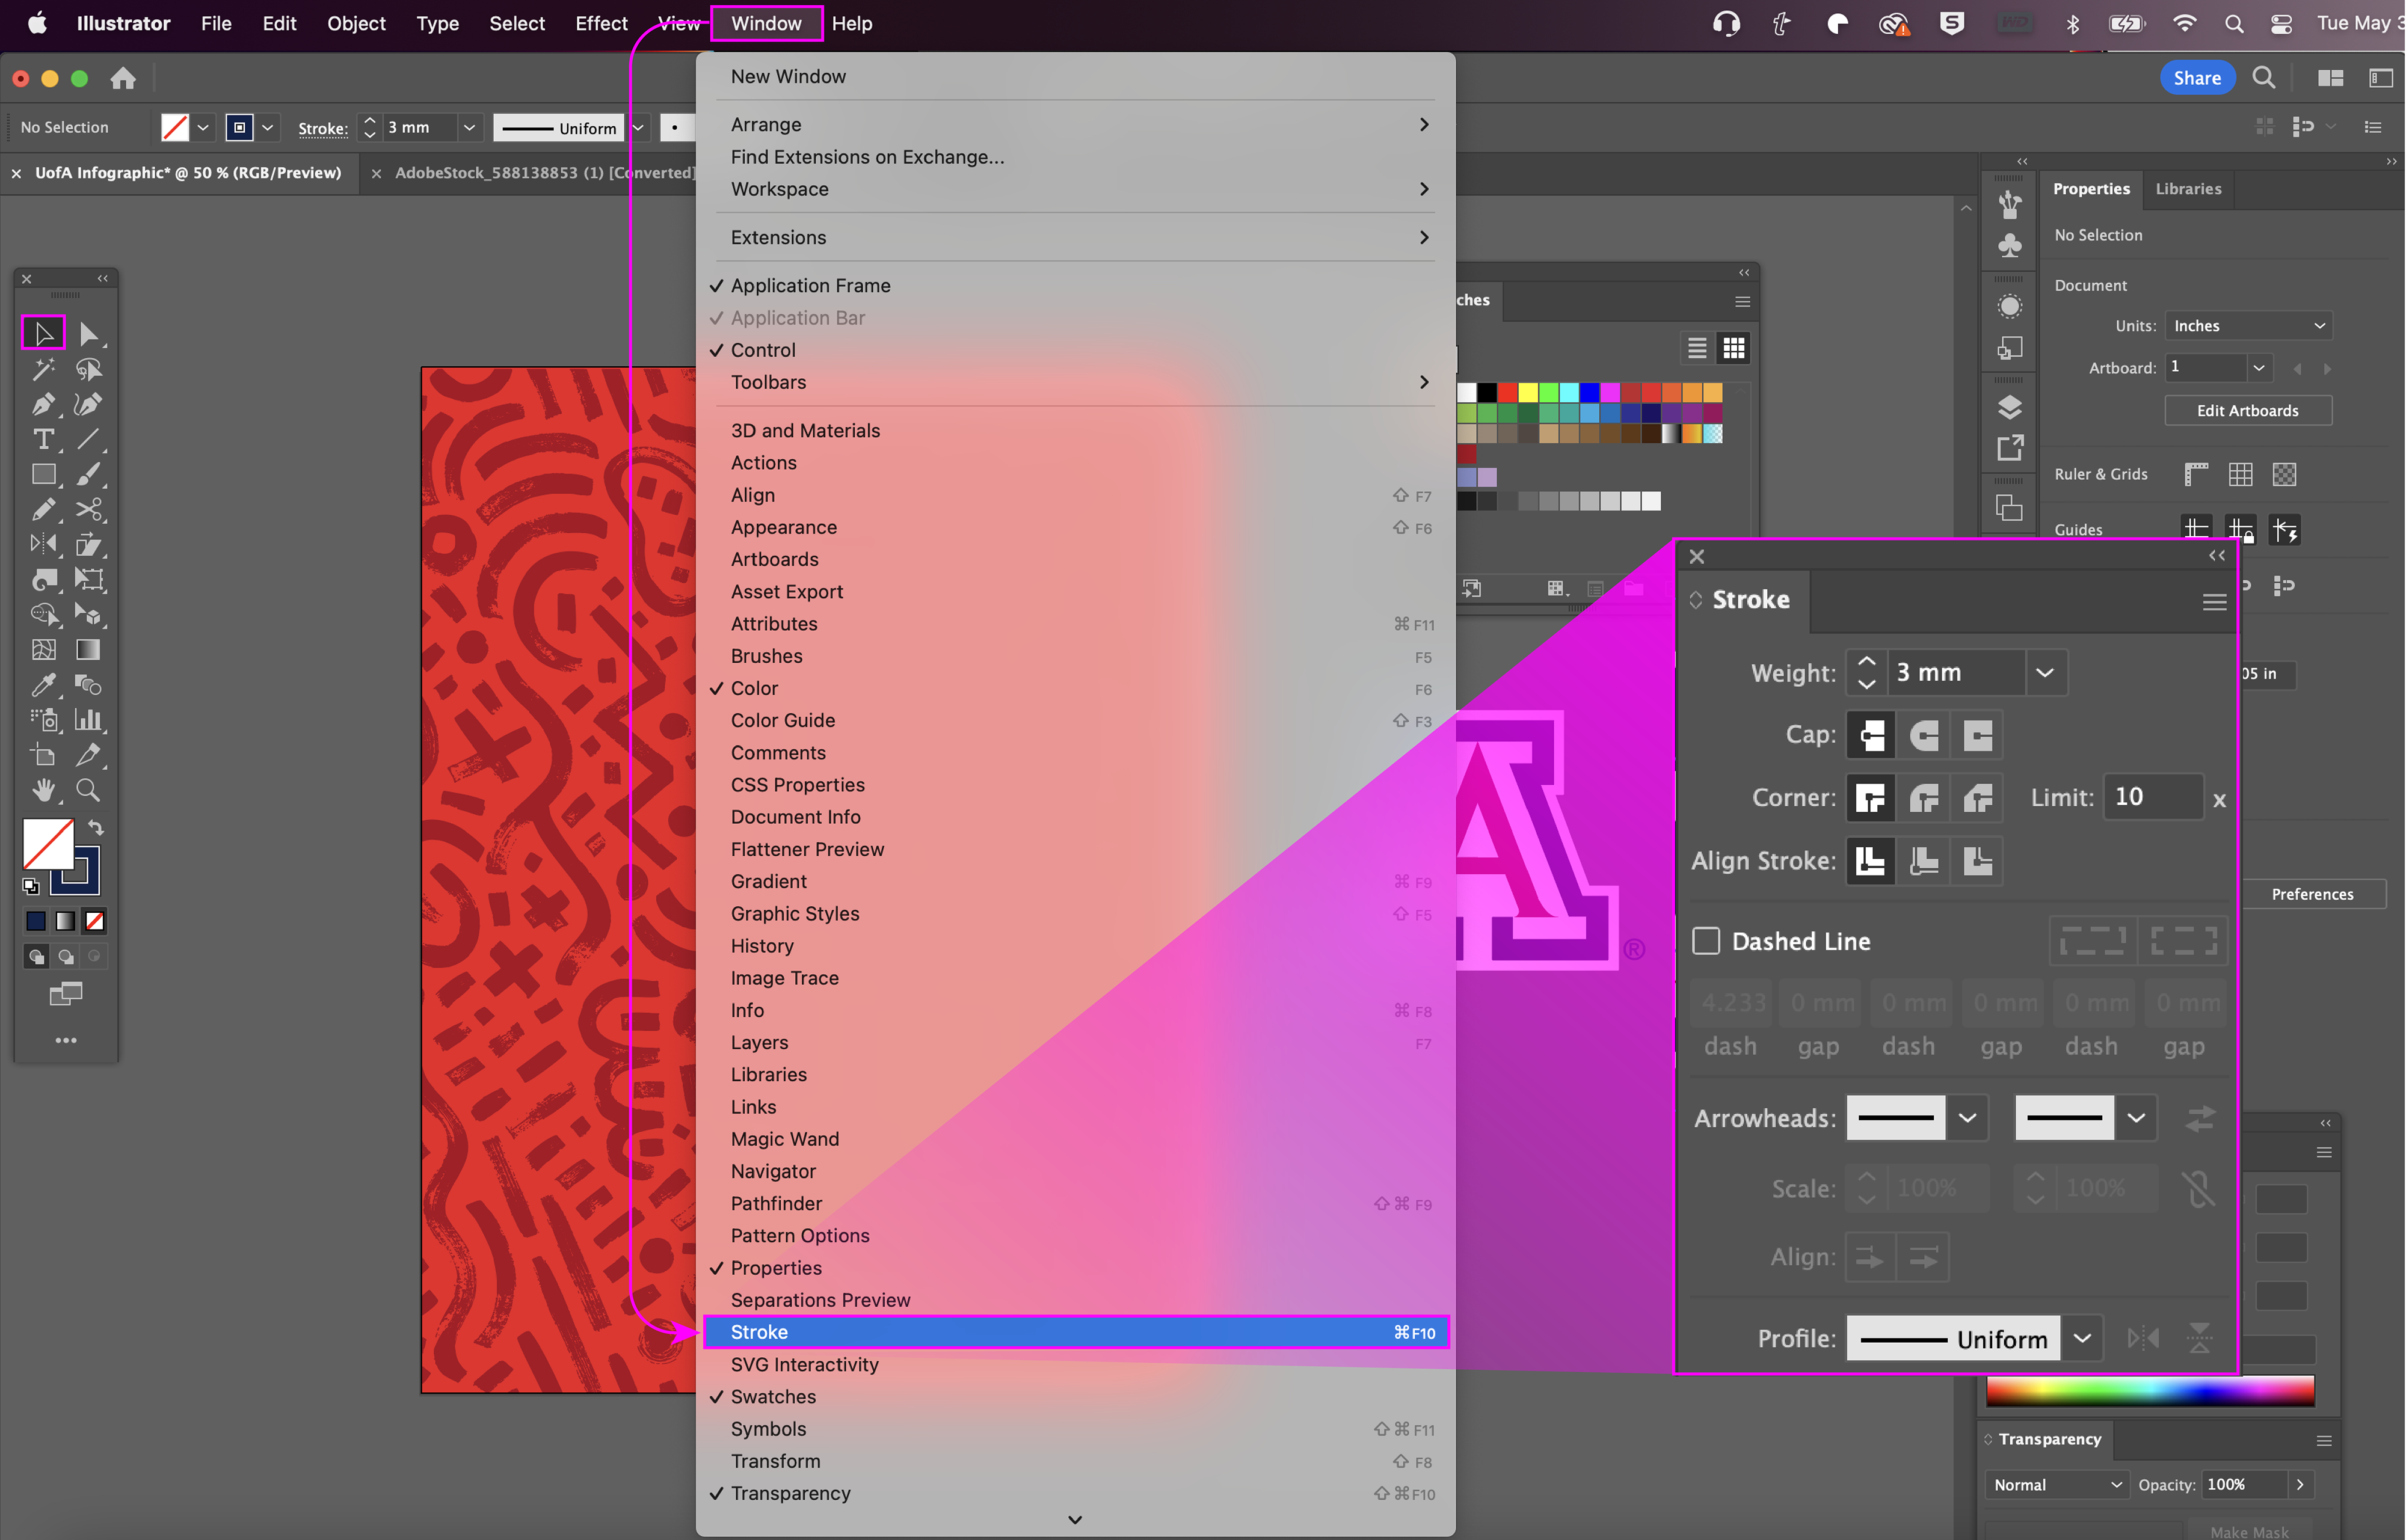Select the Zoom tool
Viewport: 2406px width, 1540px height.
coord(88,790)
